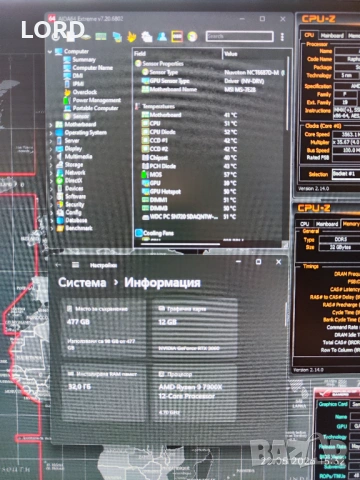Click the report wizard icon in AIDA64 toolbar

[x=147, y=37]
